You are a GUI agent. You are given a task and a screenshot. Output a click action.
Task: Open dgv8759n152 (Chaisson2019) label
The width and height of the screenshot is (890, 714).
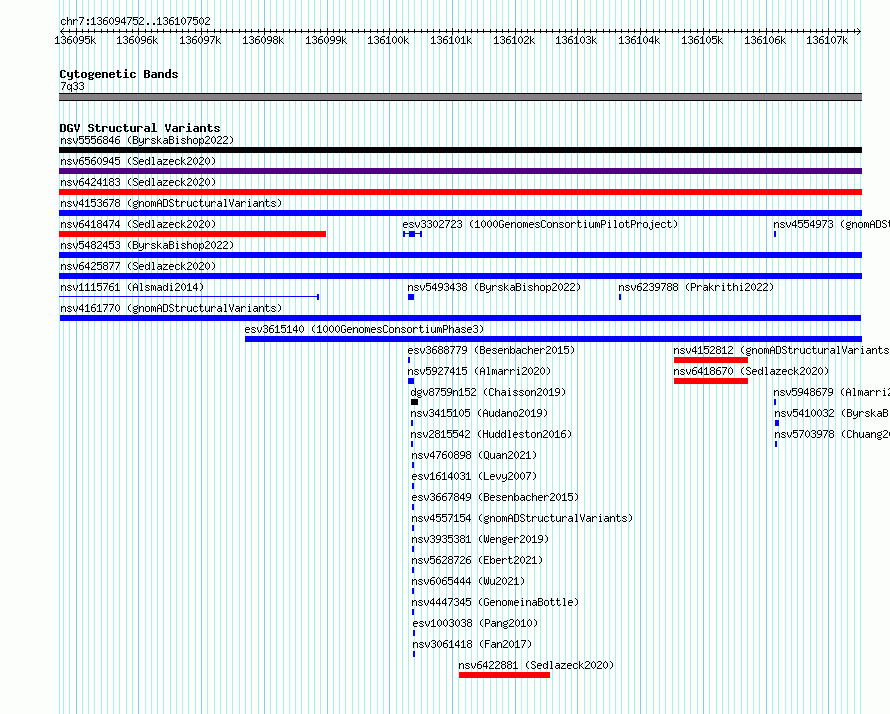tap(488, 392)
